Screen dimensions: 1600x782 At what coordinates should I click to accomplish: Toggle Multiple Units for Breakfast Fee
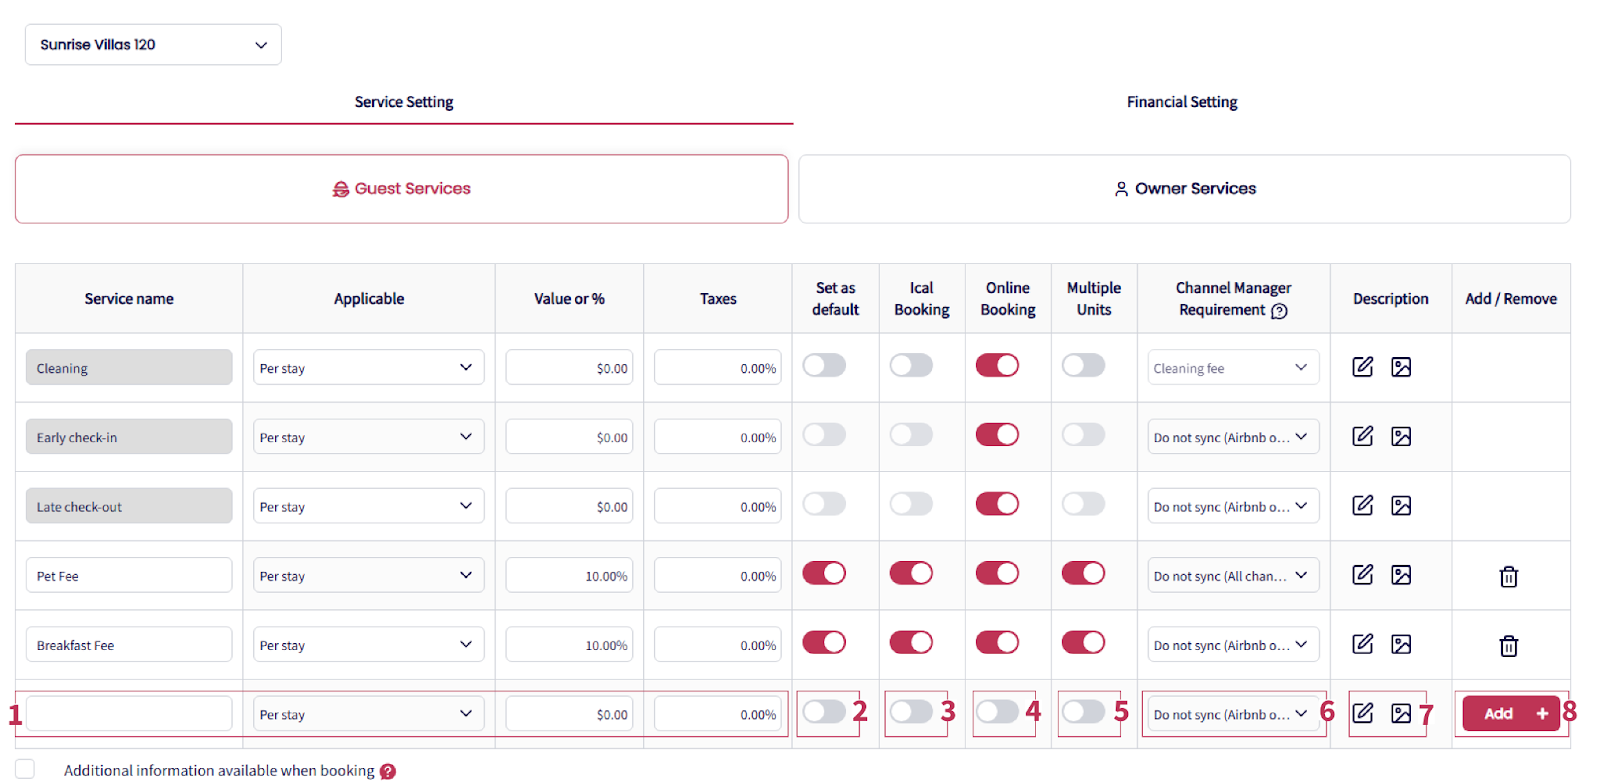(1083, 642)
